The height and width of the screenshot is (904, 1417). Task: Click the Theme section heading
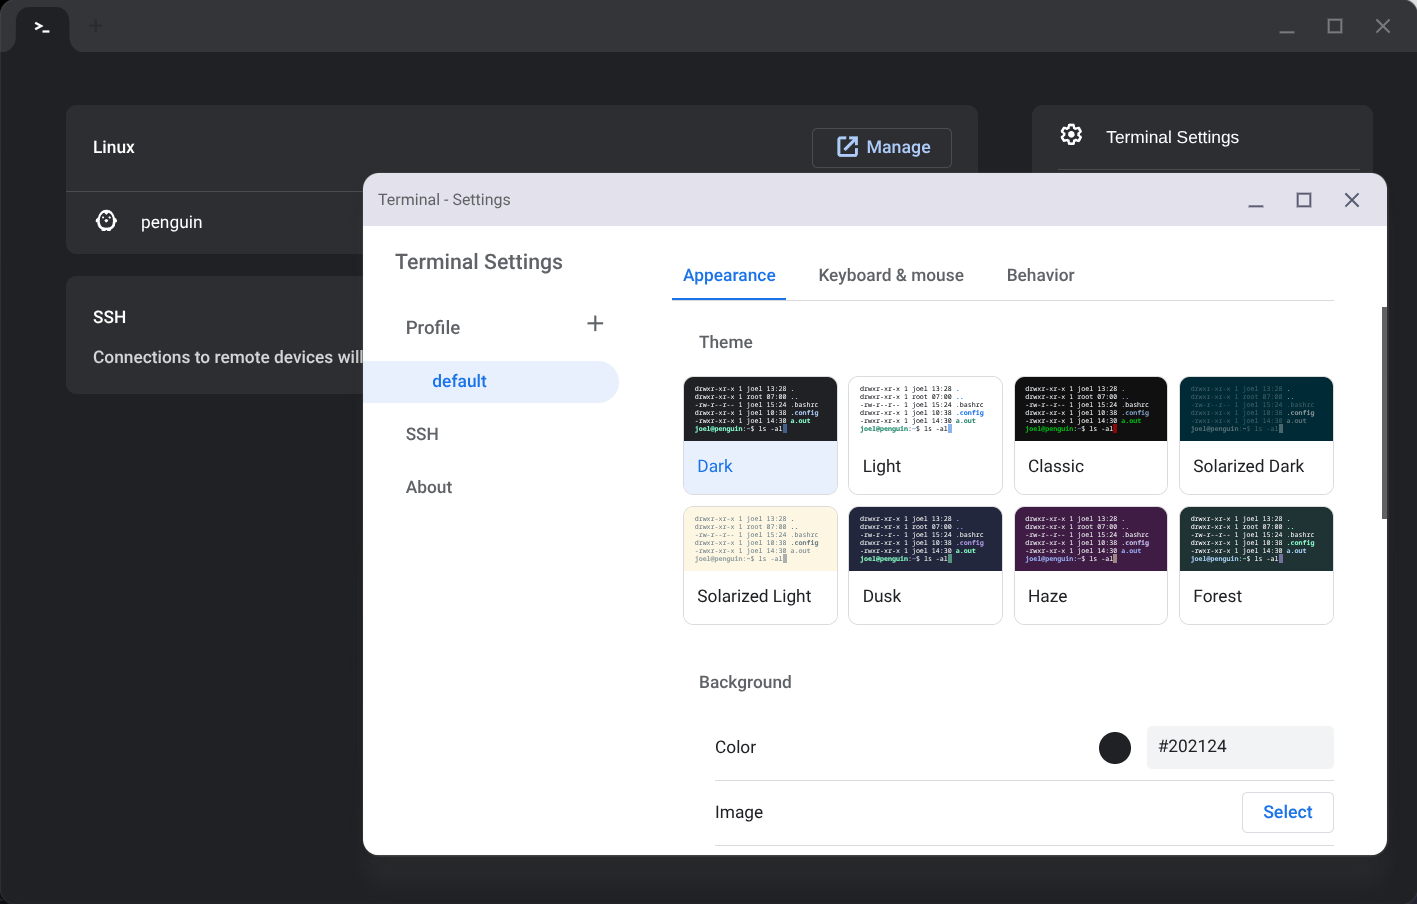(726, 342)
